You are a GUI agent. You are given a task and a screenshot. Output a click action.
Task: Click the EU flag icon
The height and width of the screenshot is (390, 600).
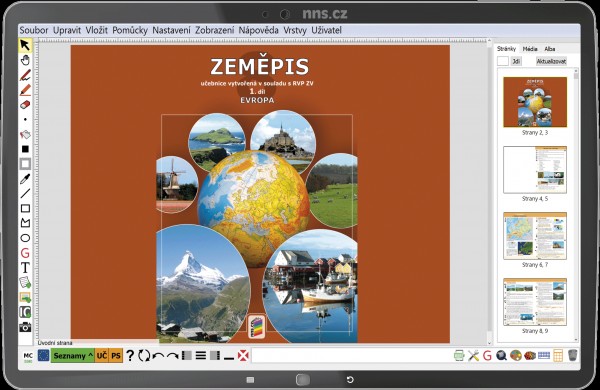pos(43,356)
